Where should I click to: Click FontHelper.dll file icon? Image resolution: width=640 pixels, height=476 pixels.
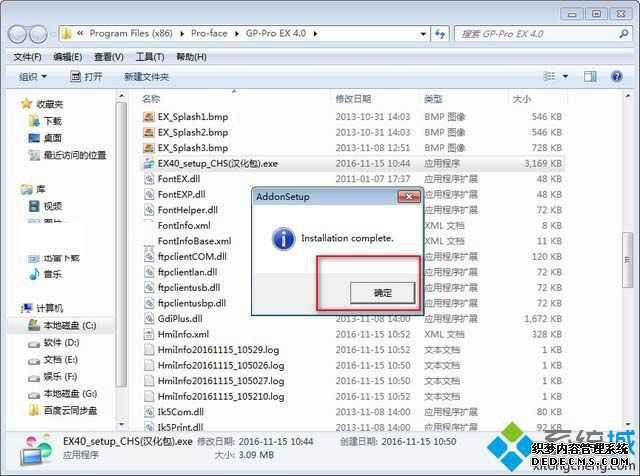pyautogui.click(x=149, y=210)
